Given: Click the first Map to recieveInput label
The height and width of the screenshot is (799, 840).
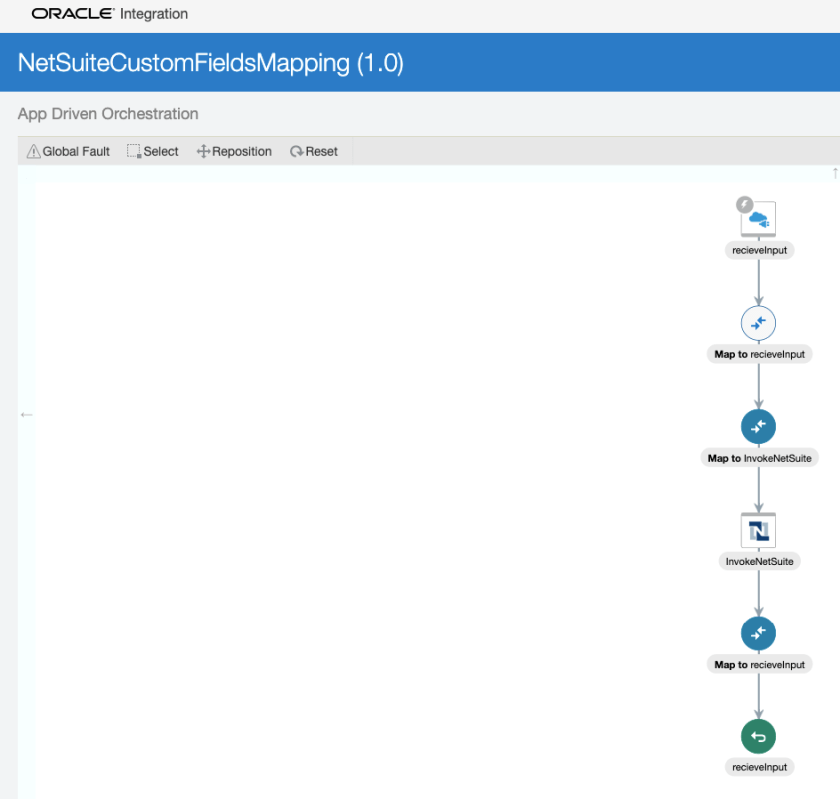Looking at the screenshot, I should click(x=759, y=354).
